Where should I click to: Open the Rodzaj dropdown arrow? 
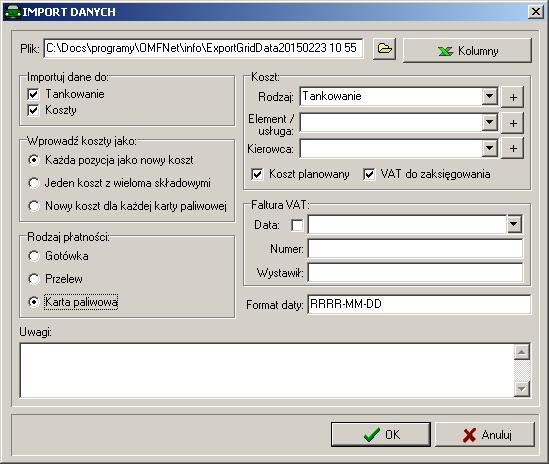[x=489, y=96]
